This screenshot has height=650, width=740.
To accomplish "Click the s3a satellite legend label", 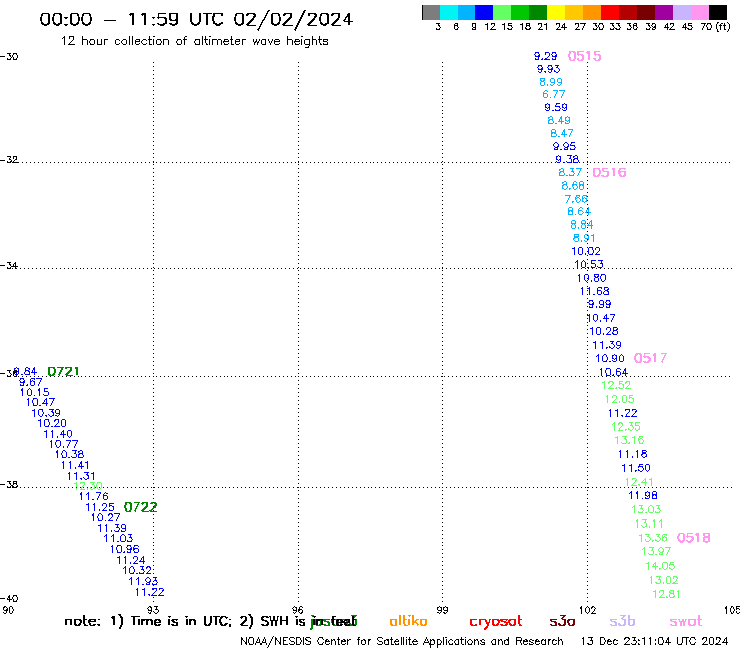I will point(562,622).
